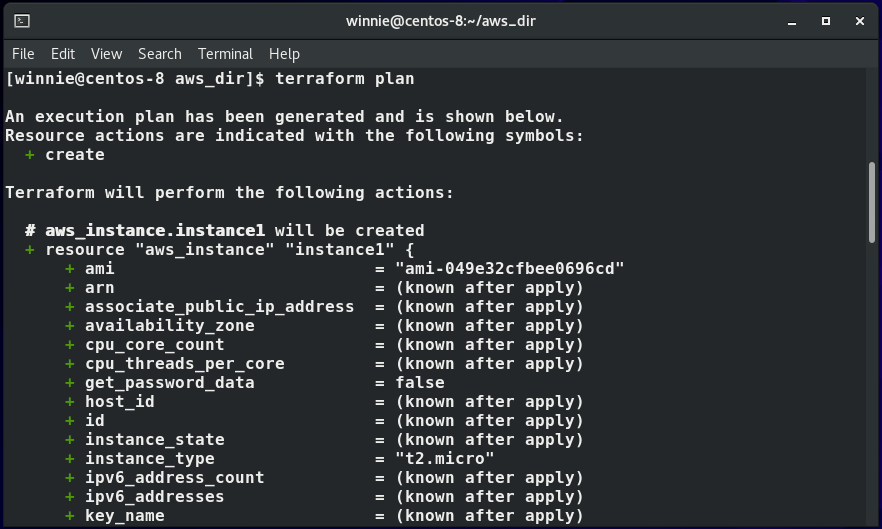The image size is (882, 529).
Task: Maximize the terminal window
Action: (x=826, y=21)
